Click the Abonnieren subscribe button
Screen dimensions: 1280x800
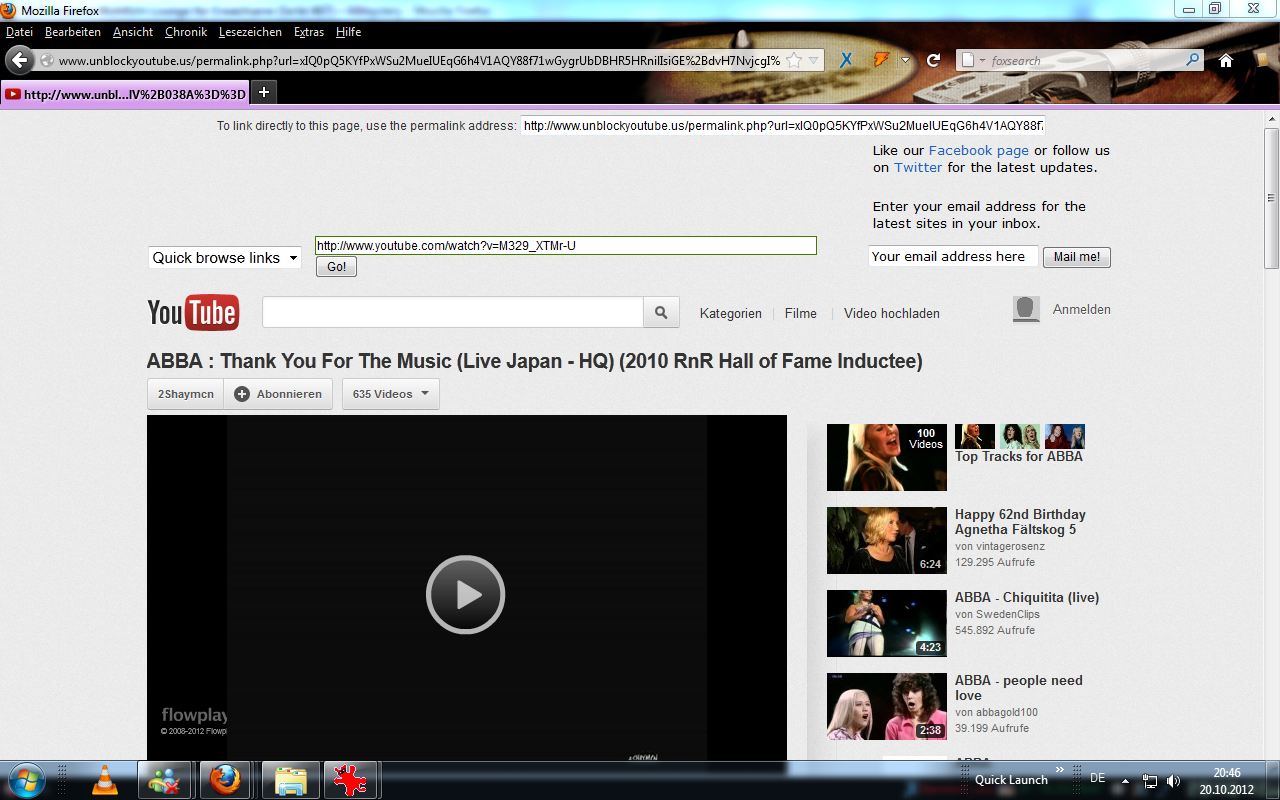[x=278, y=394]
